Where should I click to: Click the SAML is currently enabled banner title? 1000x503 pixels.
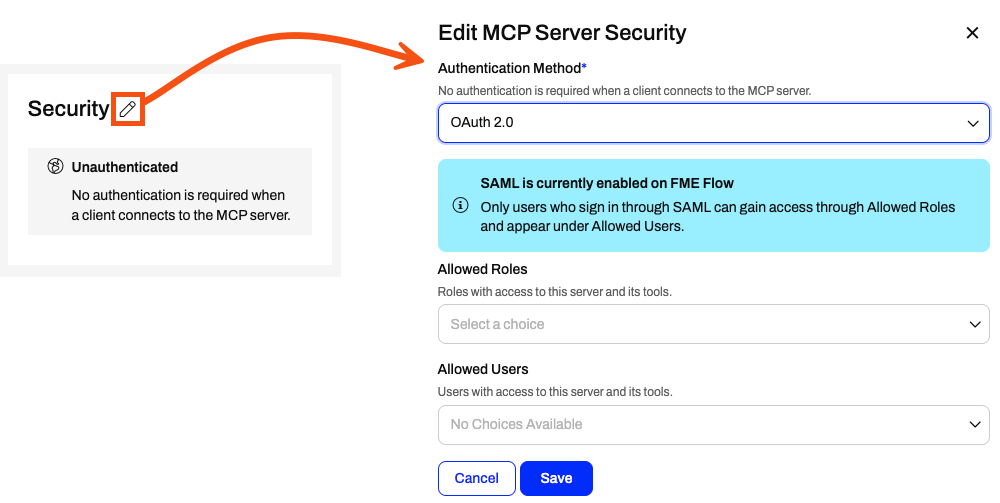[607, 183]
